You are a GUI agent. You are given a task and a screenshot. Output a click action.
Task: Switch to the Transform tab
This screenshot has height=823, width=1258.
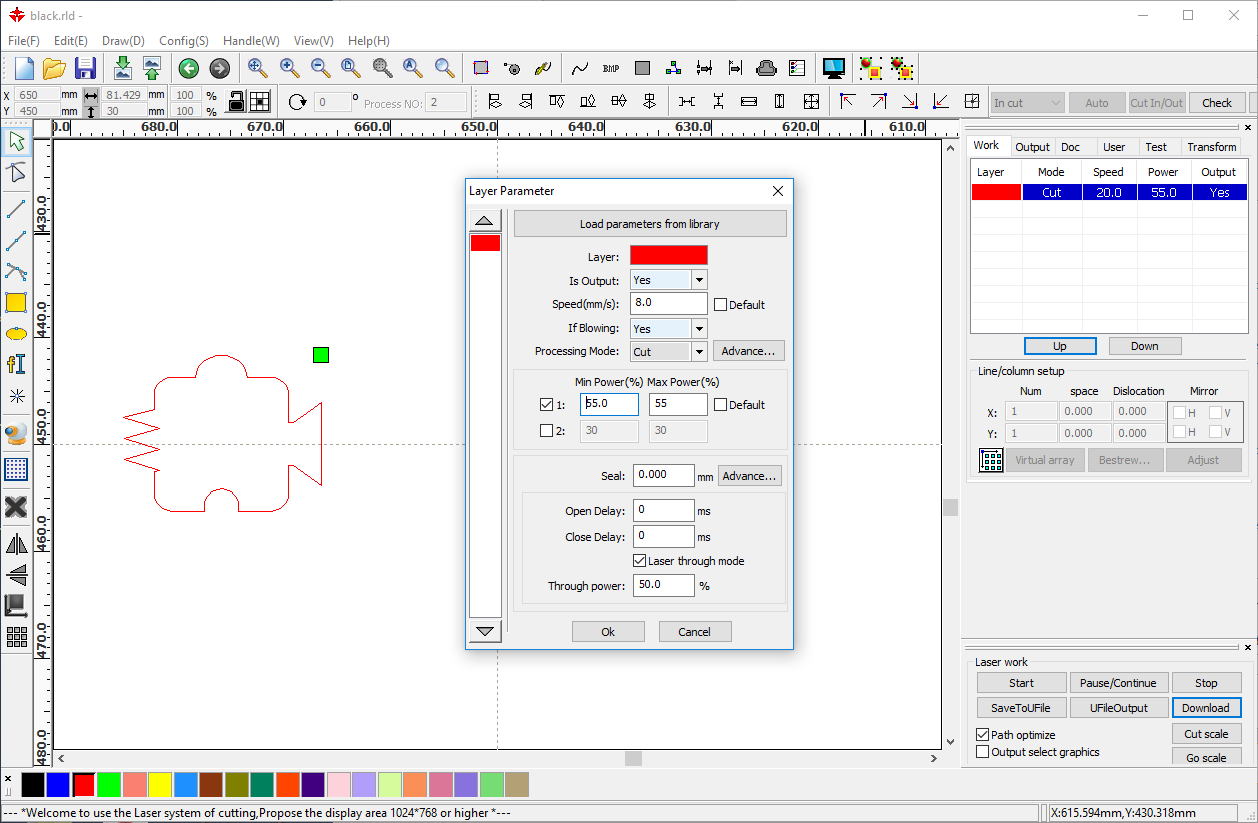click(x=1211, y=147)
